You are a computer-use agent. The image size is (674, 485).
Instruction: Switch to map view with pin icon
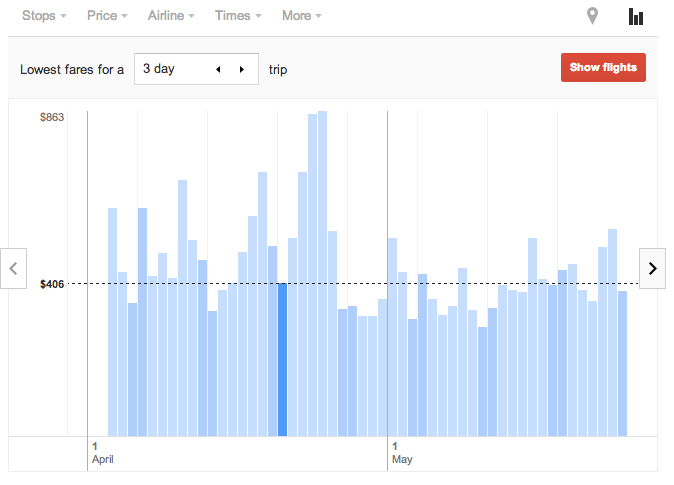click(x=593, y=16)
